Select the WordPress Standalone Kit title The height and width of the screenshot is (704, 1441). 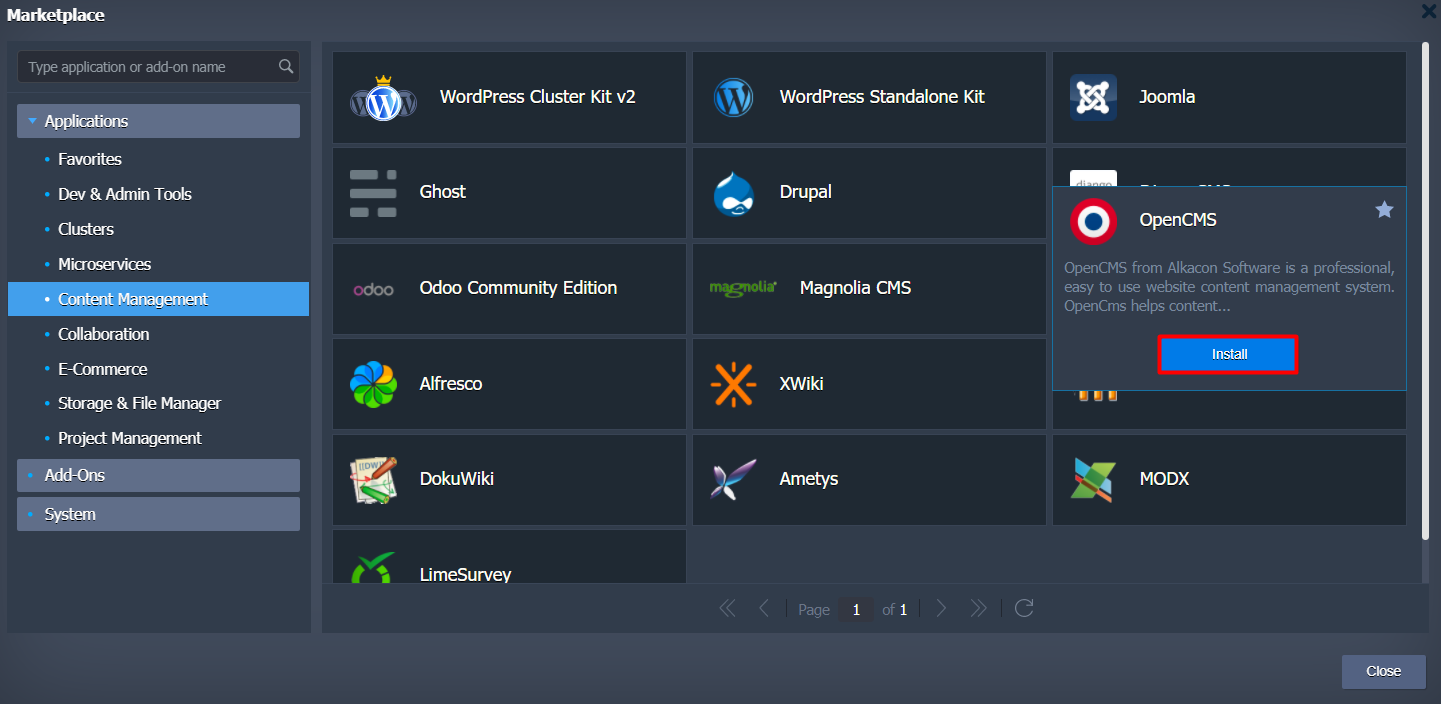[x=882, y=97]
